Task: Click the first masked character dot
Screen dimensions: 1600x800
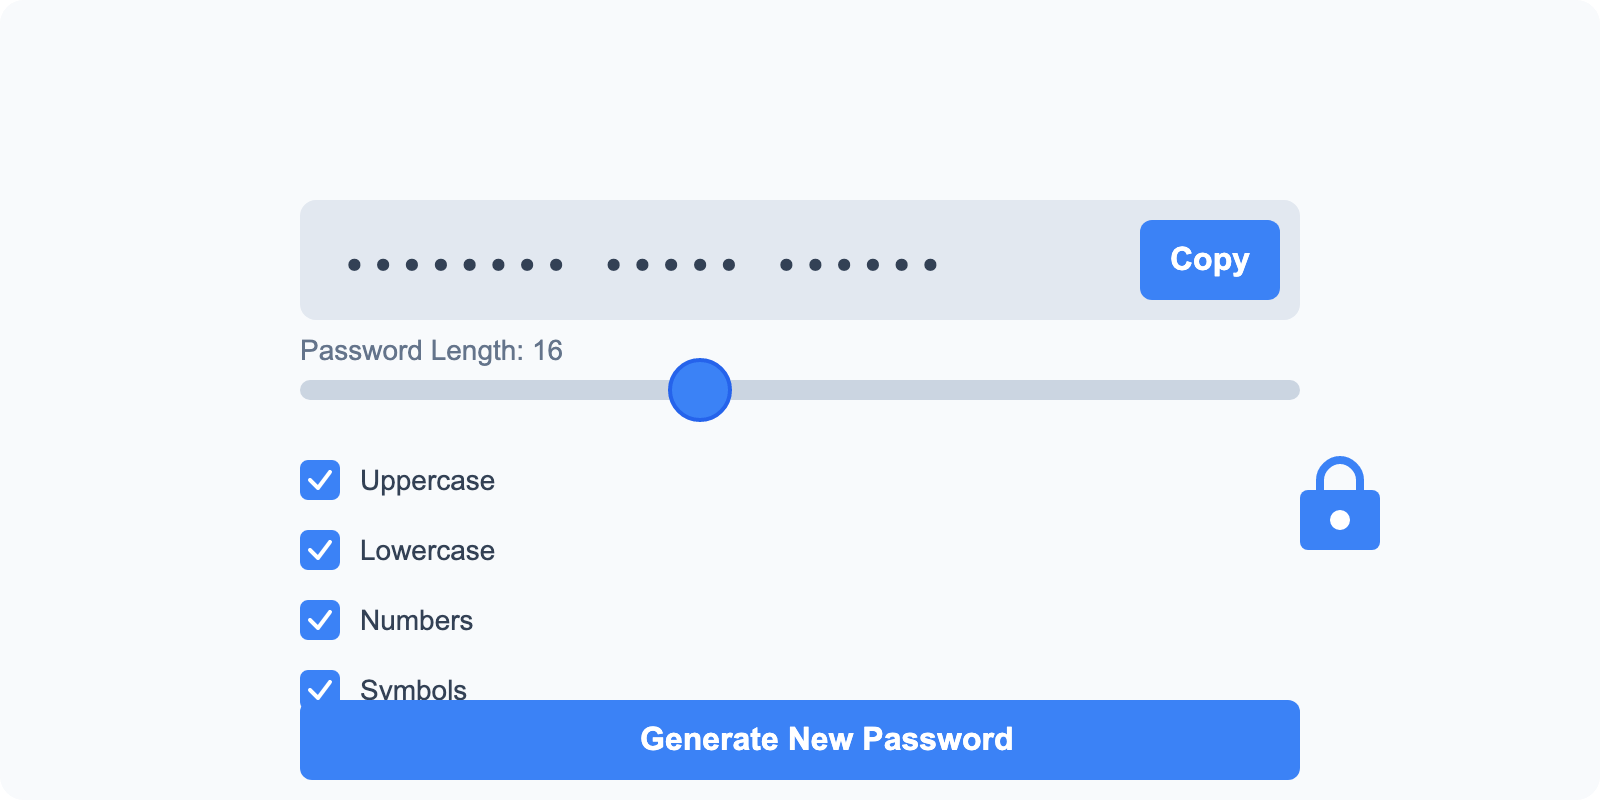Action: (x=352, y=263)
